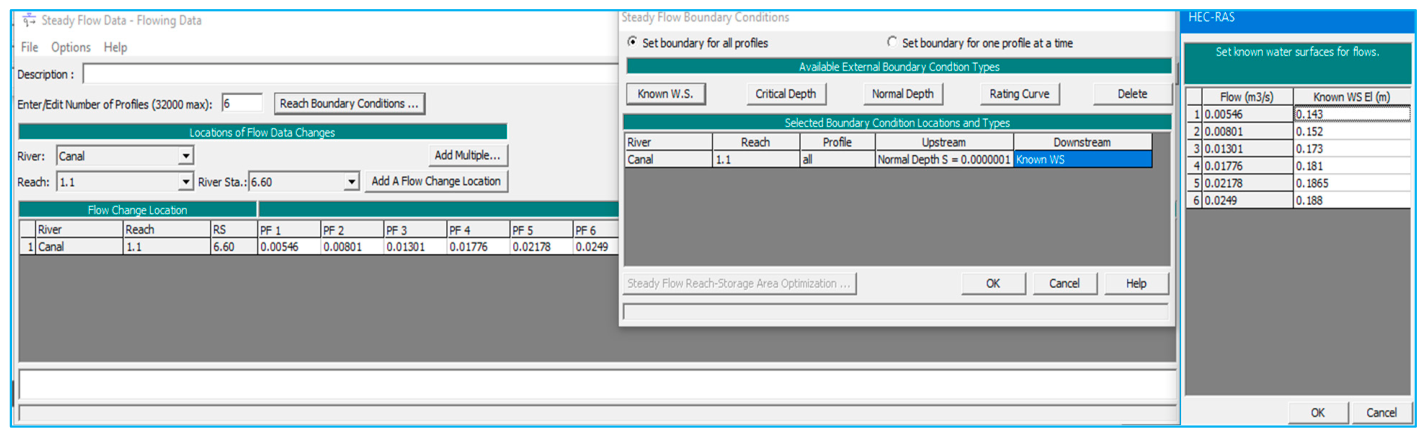Click the Number of Profiles field
Viewport: 1425px width, 436px height.
tap(241, 103)
